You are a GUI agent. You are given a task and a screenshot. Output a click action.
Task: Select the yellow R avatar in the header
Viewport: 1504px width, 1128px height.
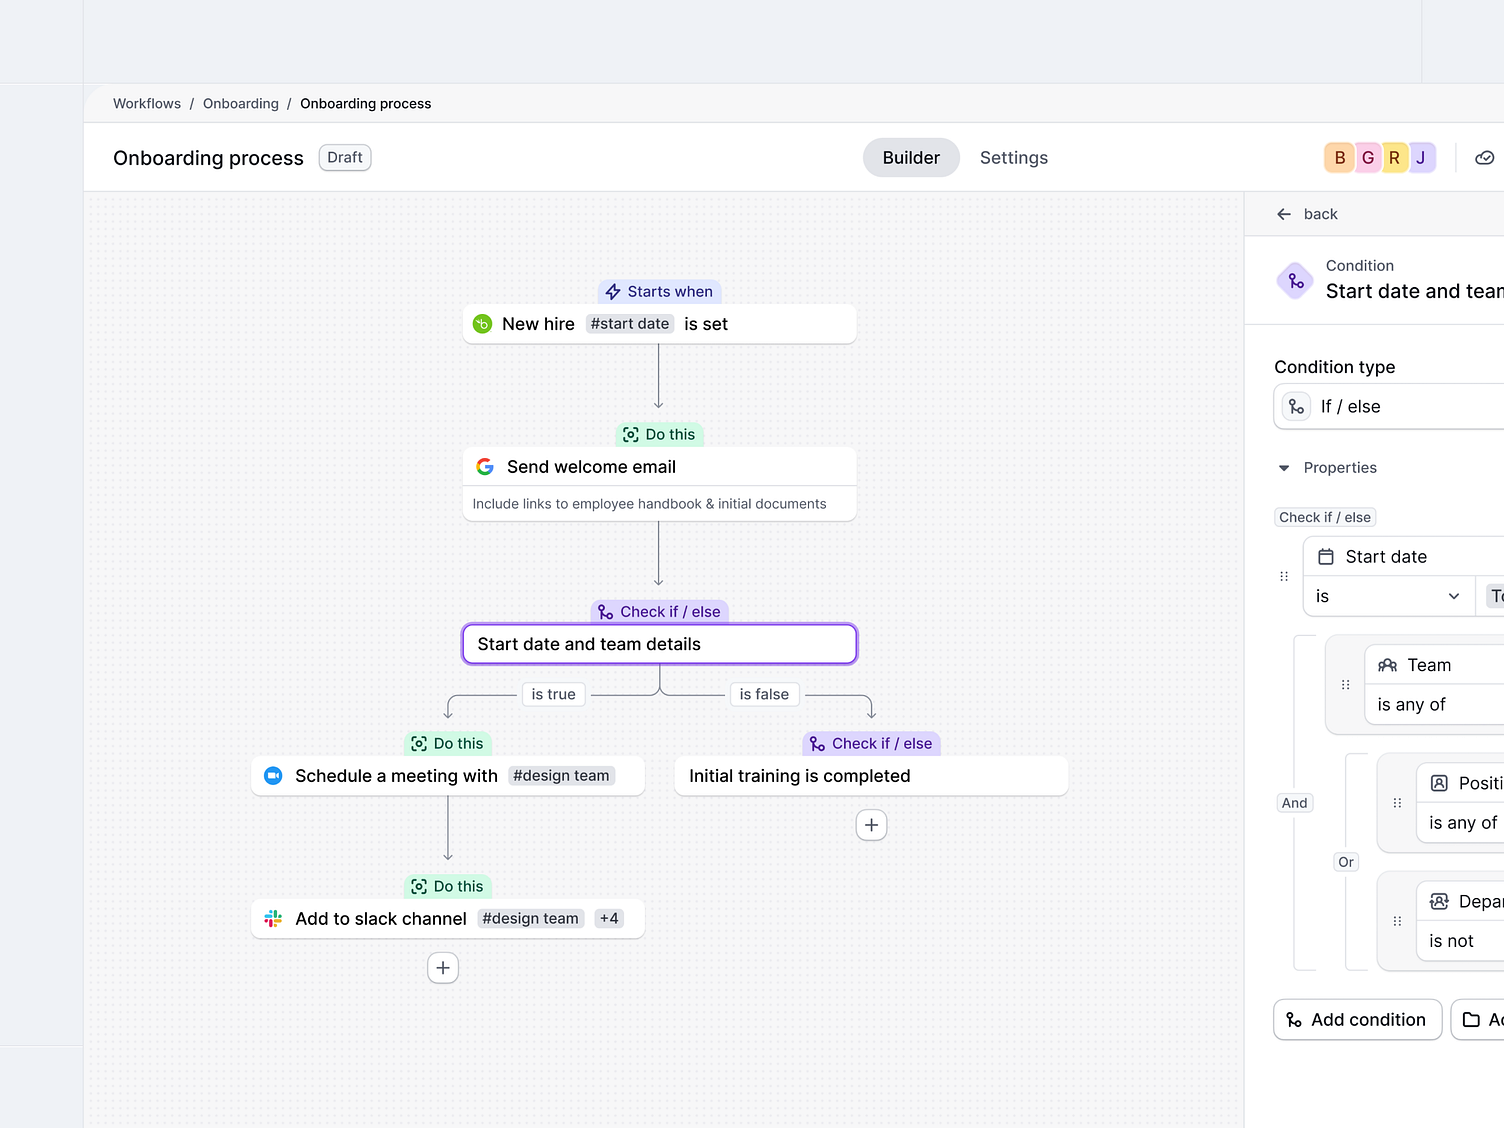click(1394, 157)
